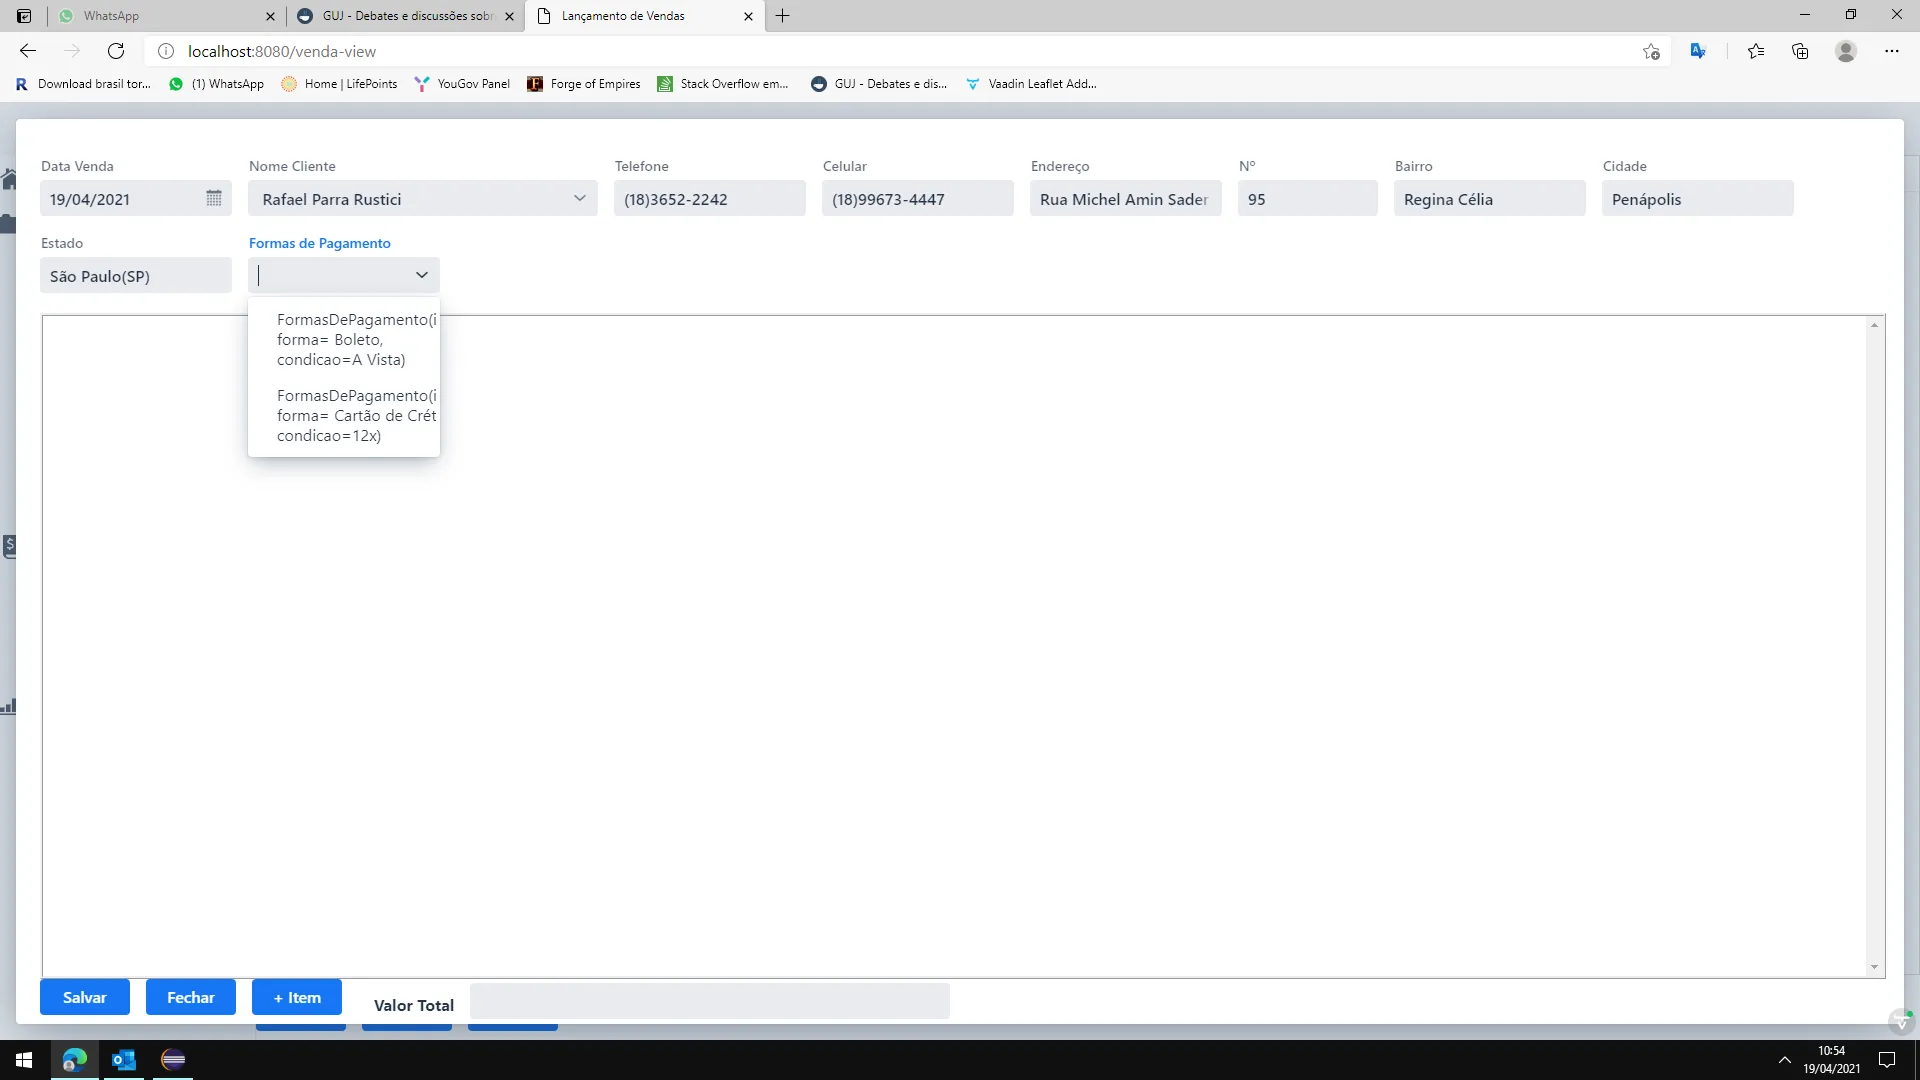1920x1080 pixels.
Task: Add this page to favorites star icon
Action: point(1651,51)
